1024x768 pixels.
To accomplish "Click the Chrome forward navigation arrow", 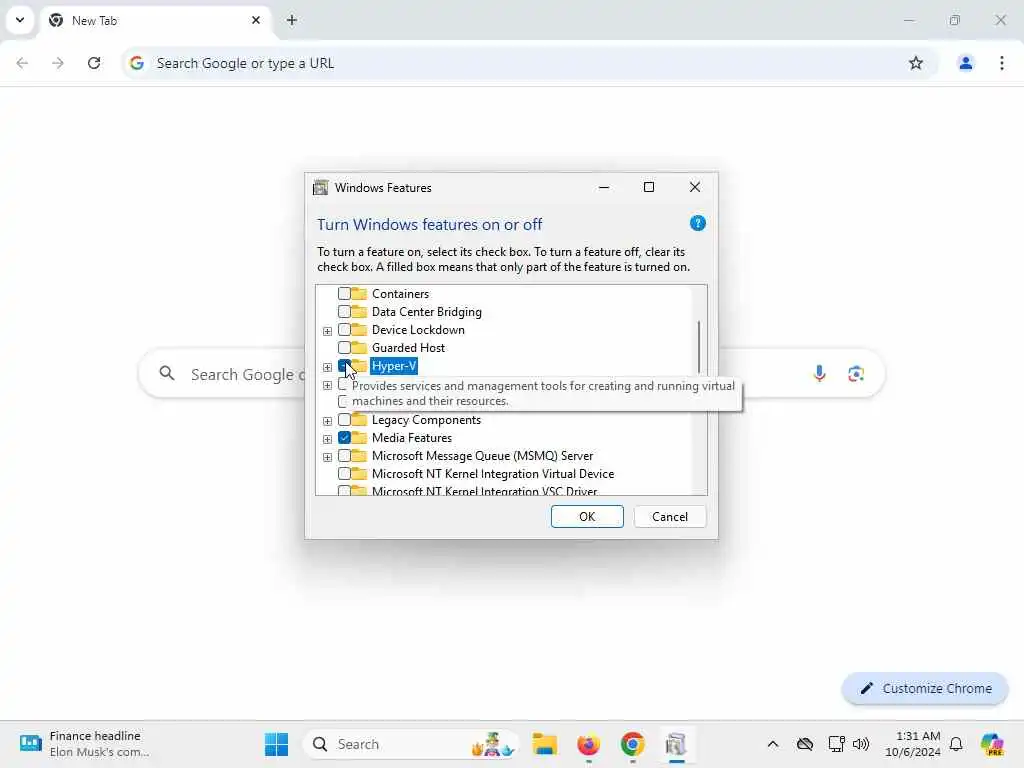I will pos(58,63).
